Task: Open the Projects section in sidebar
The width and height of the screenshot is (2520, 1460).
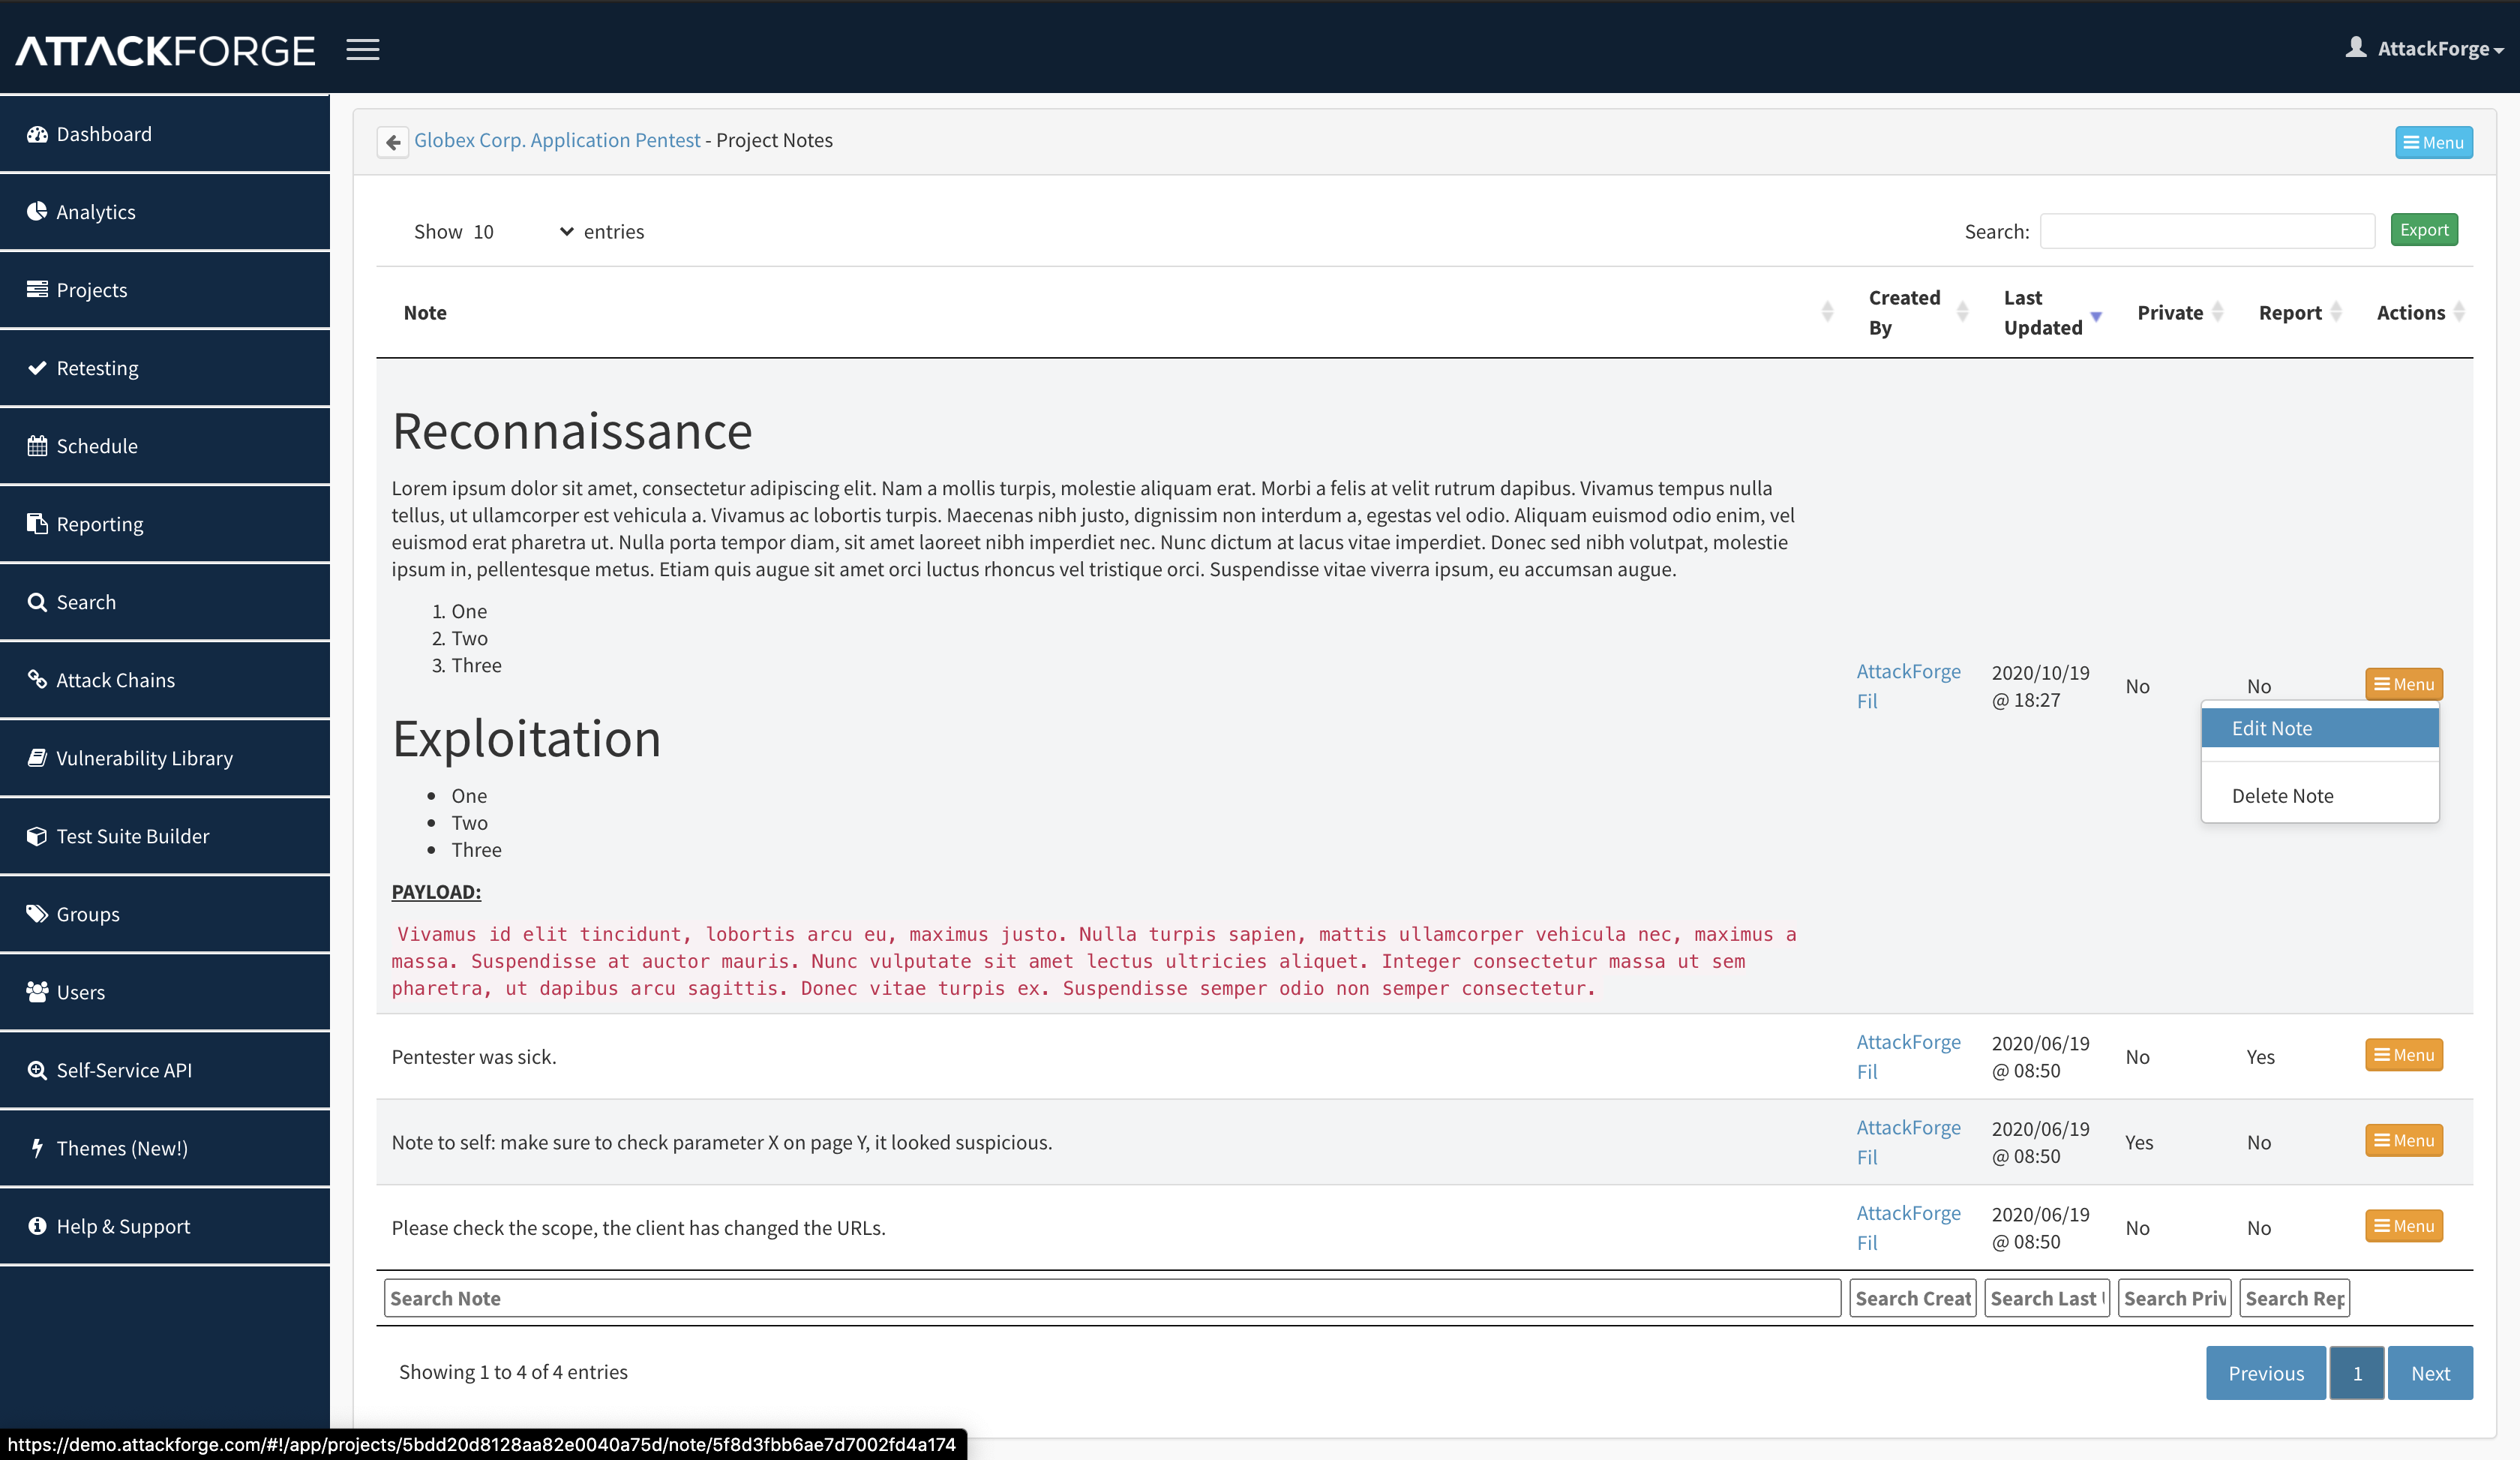Action: (x=165, y=290)
